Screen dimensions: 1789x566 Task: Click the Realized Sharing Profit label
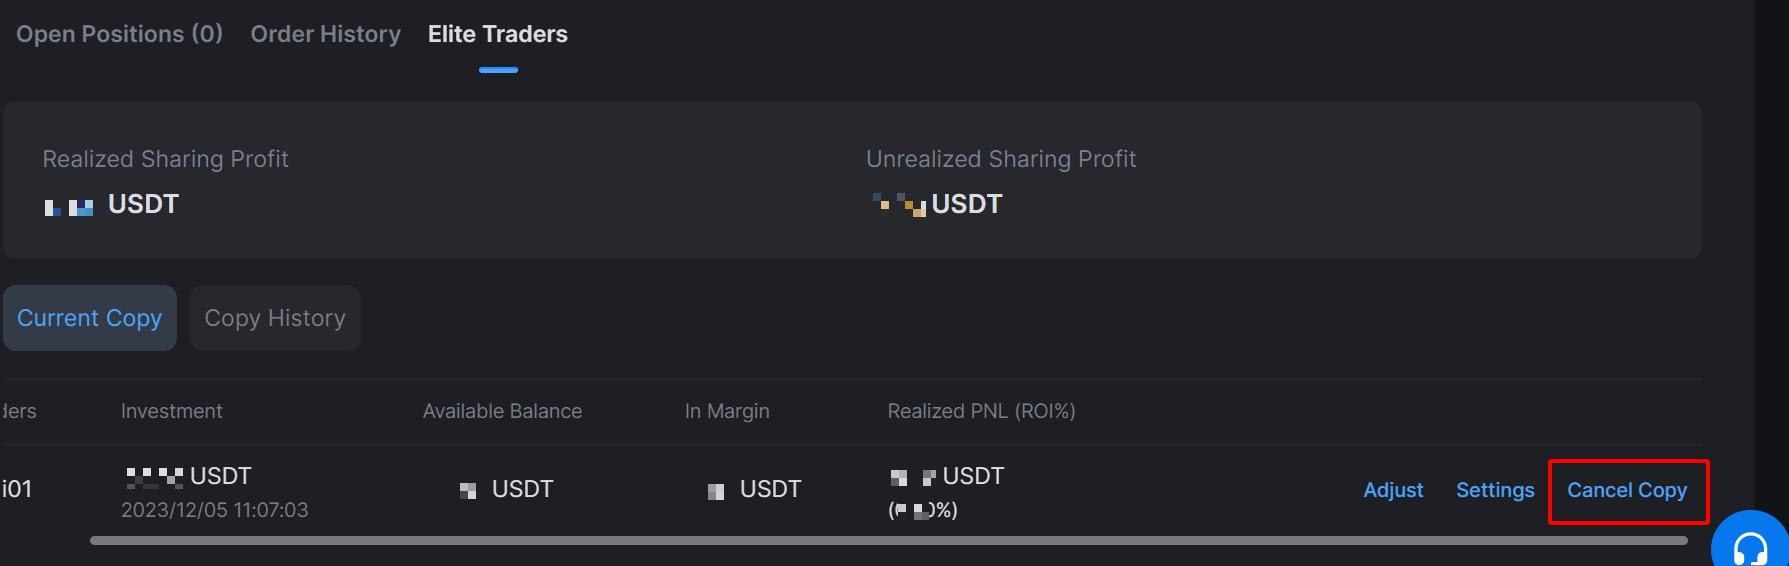pyautogui.click(x=165, y=159)
